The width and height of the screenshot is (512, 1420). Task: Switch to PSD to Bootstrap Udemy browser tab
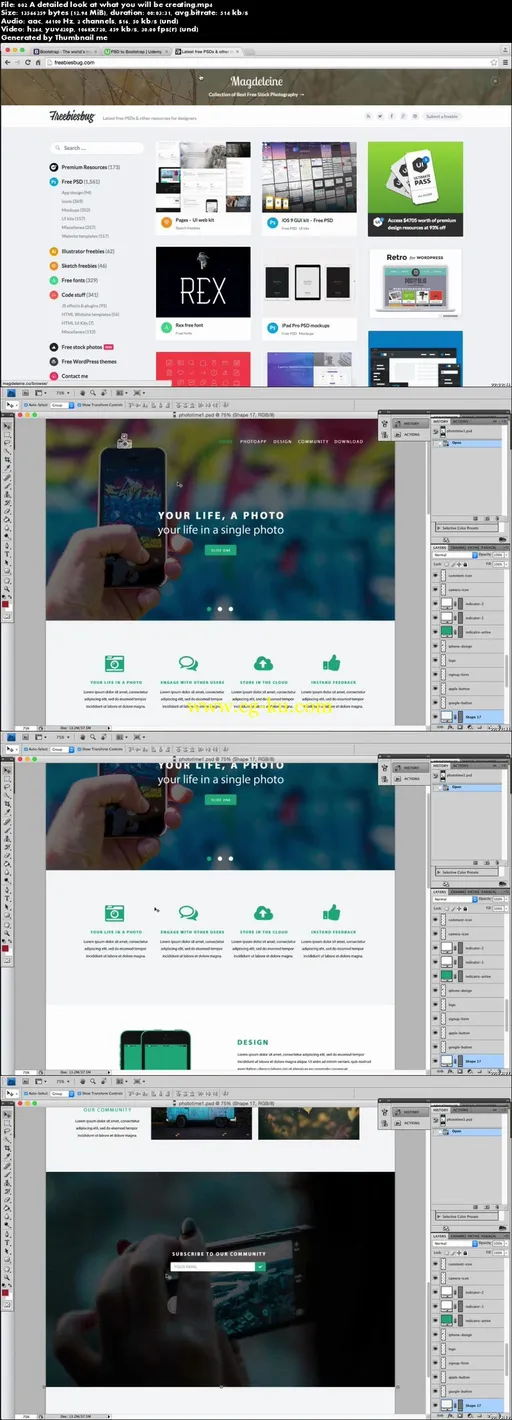point(136,49)
